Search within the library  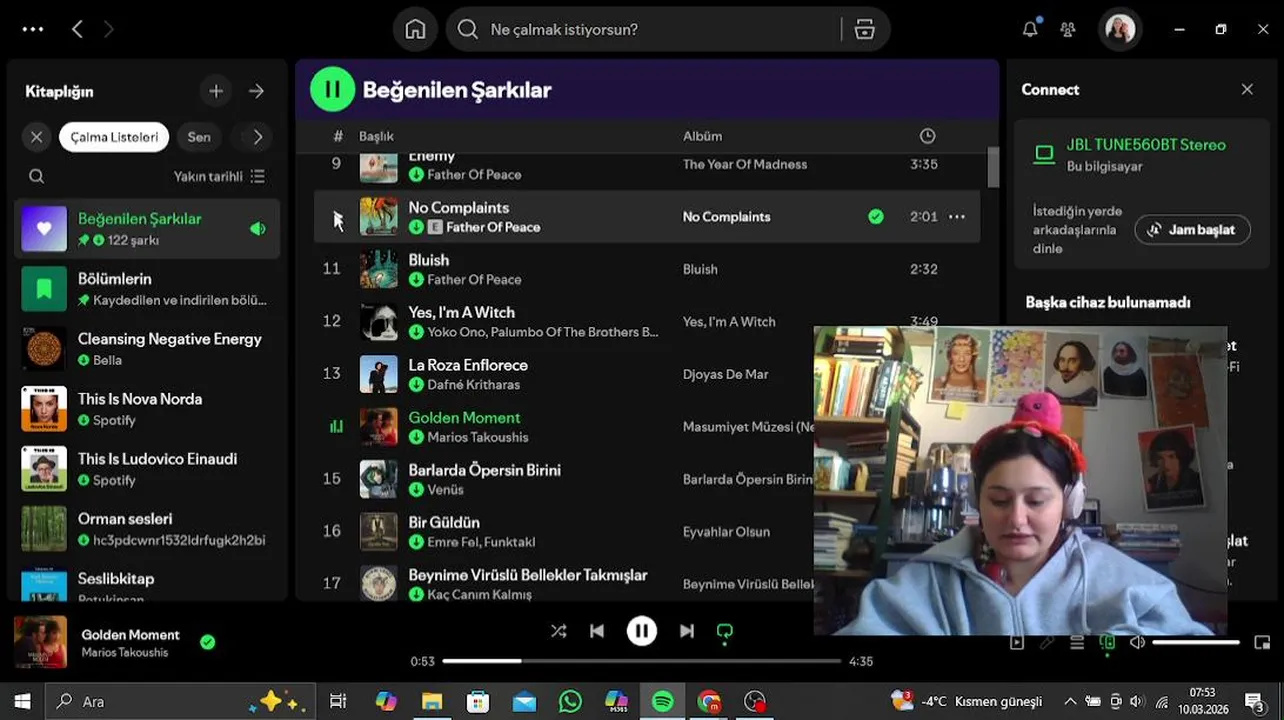tap(37, 176)
